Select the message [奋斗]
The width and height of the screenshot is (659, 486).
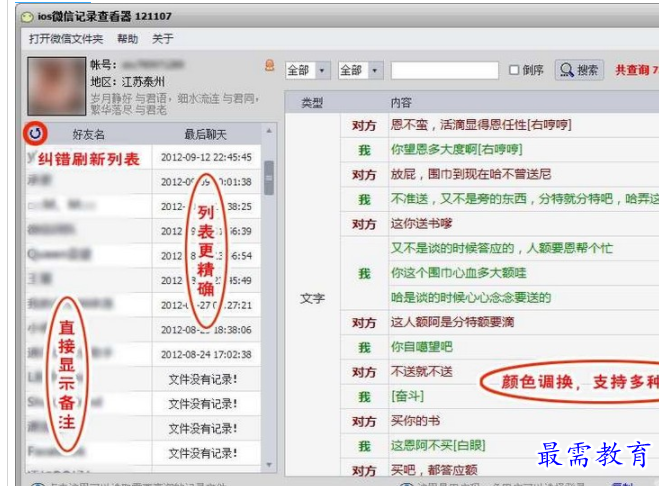pyautogui.click(x=407, y=396)
